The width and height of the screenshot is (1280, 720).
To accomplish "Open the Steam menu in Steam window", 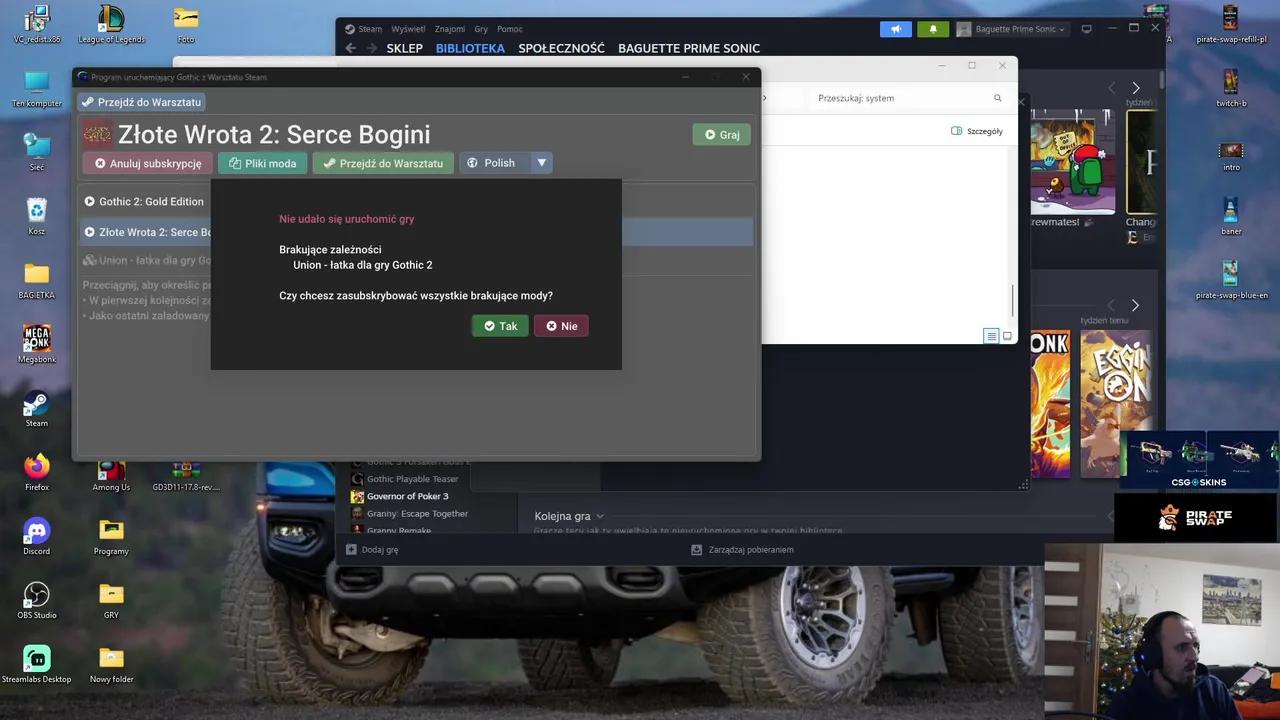I will click(370, 29).
